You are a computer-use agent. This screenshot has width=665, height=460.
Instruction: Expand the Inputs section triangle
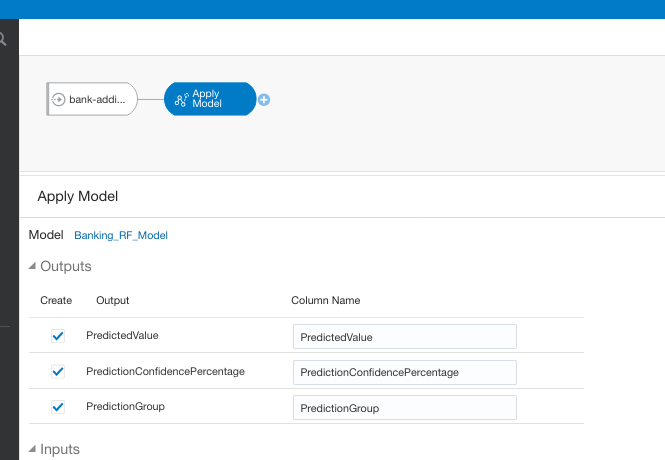tap(33, 450)
